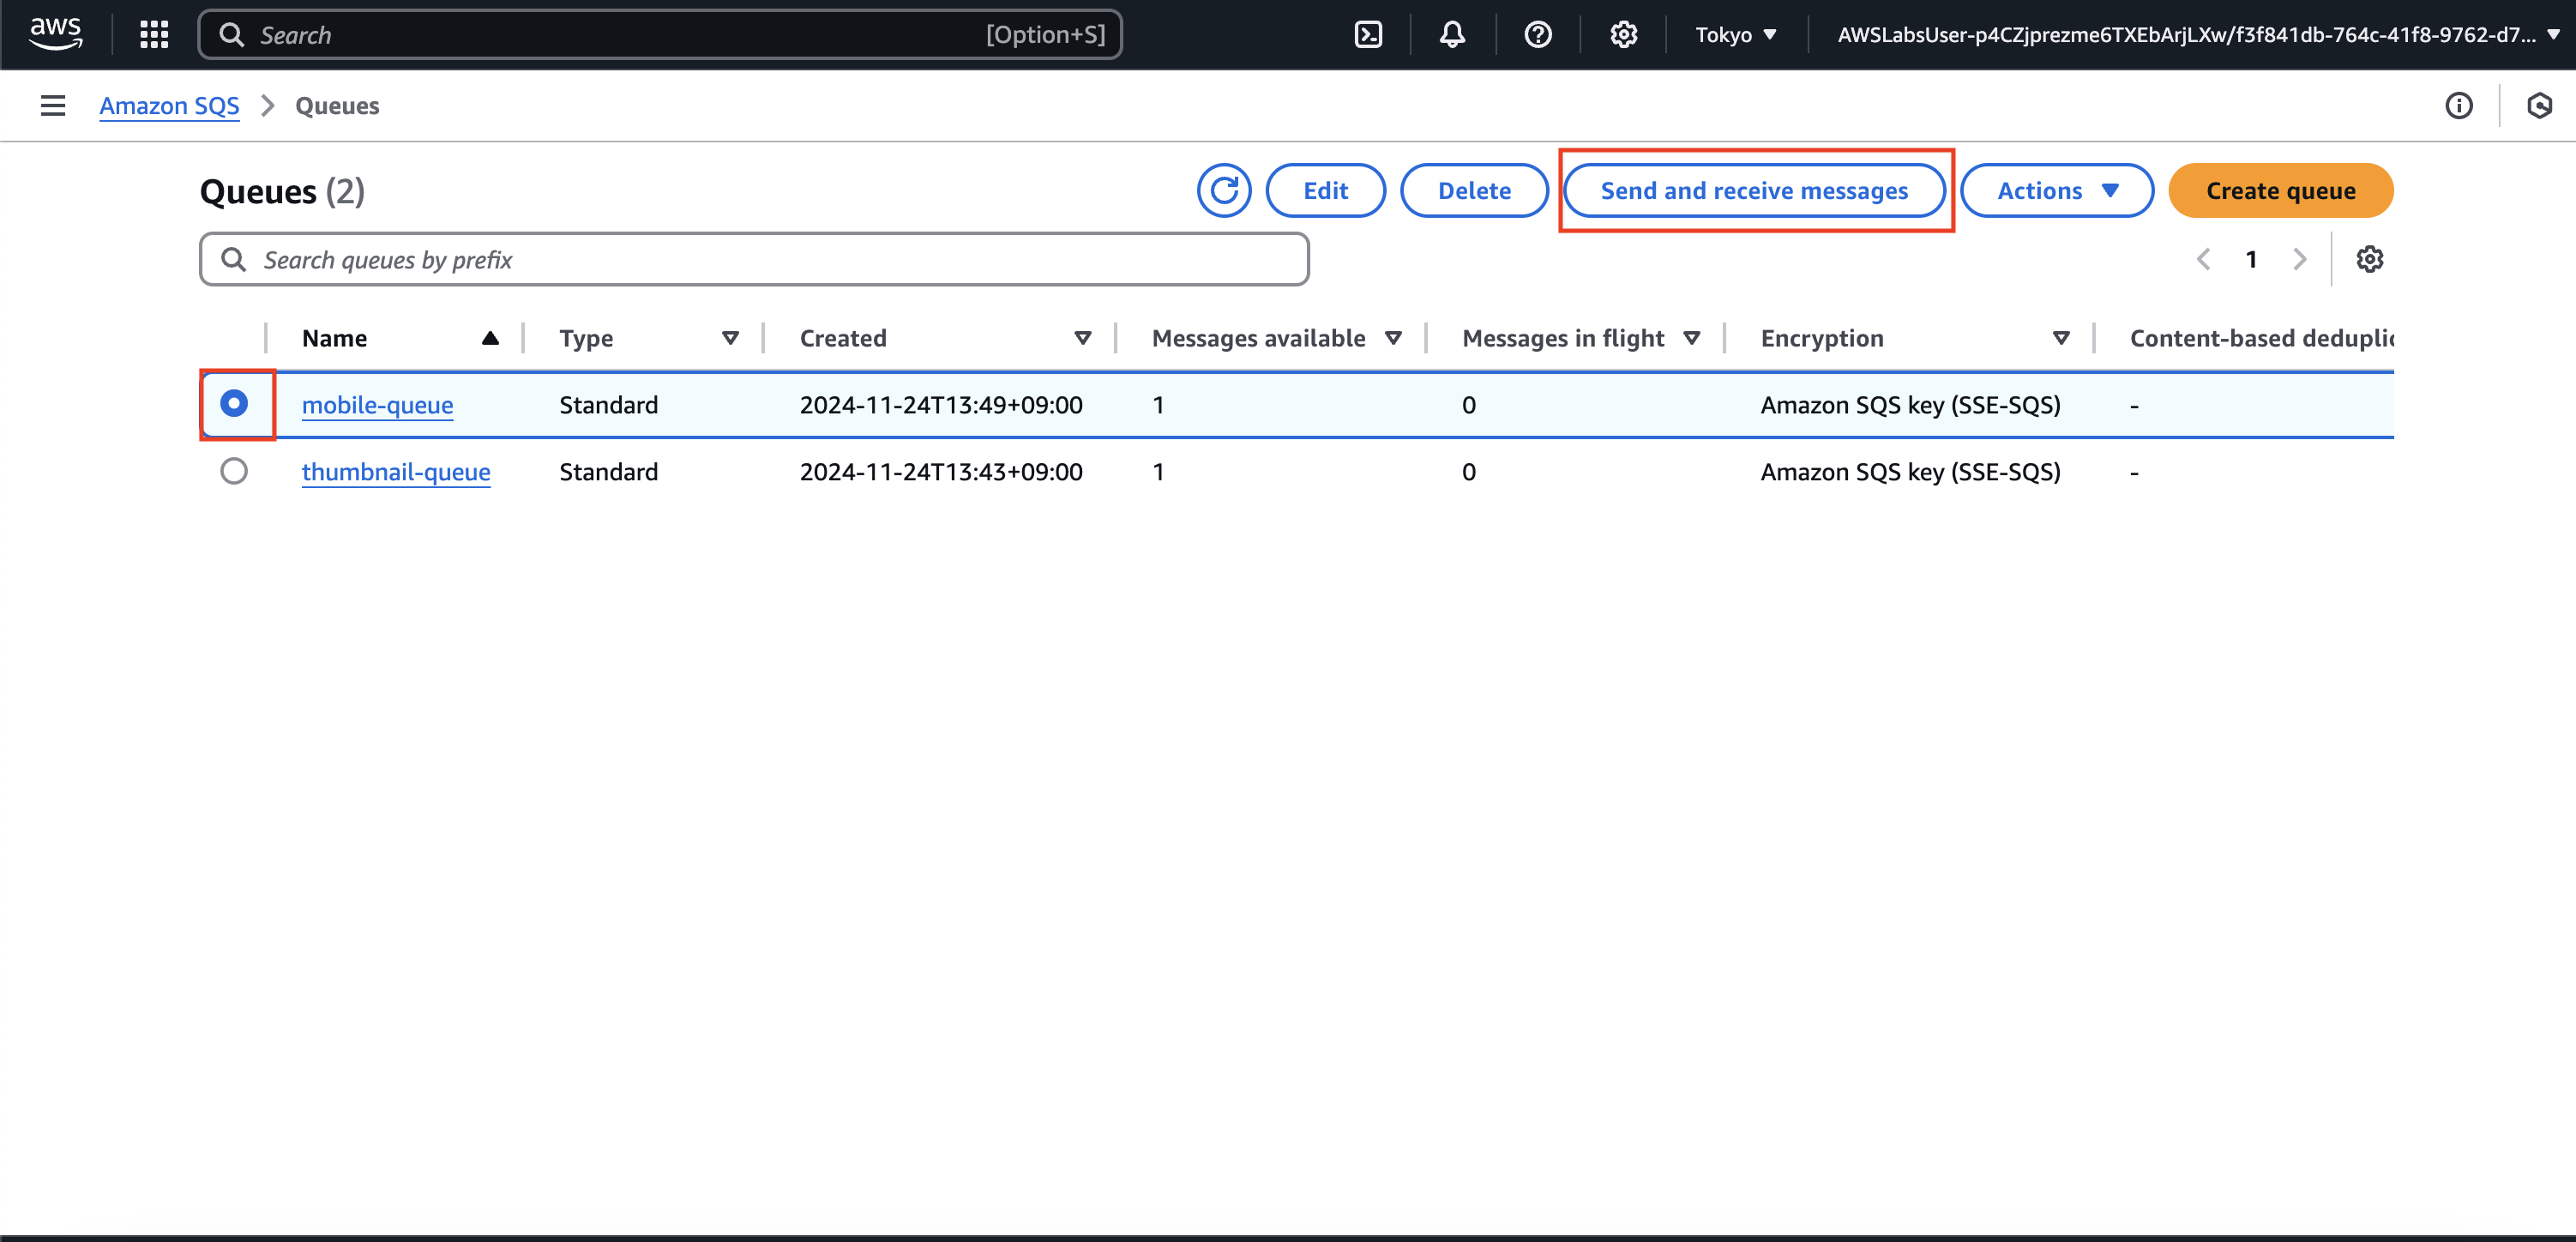
Task: Open table preferences gear icon
Action: pyautogui.click(x=2369, y=259)
